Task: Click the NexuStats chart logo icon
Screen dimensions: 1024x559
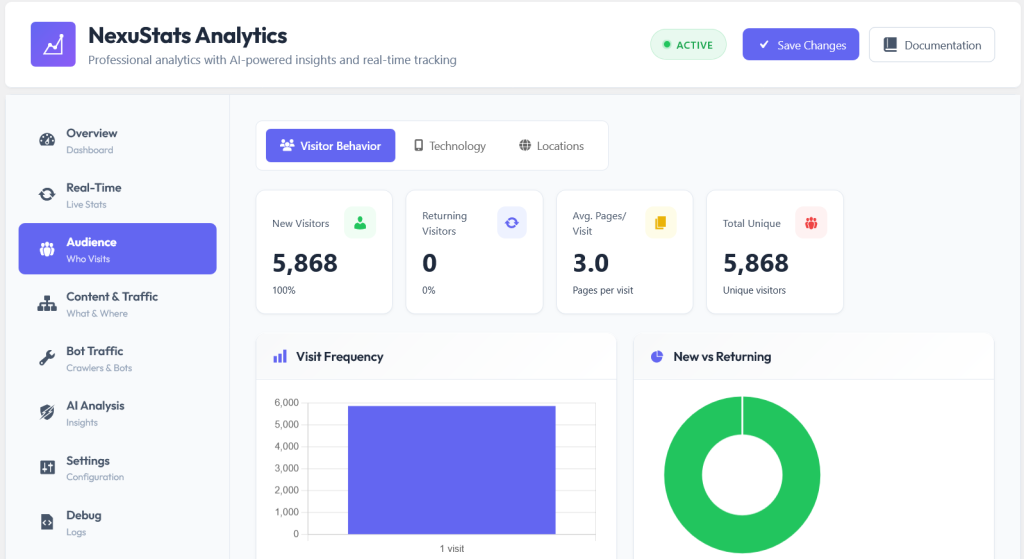Action: (x=53, y=44)
